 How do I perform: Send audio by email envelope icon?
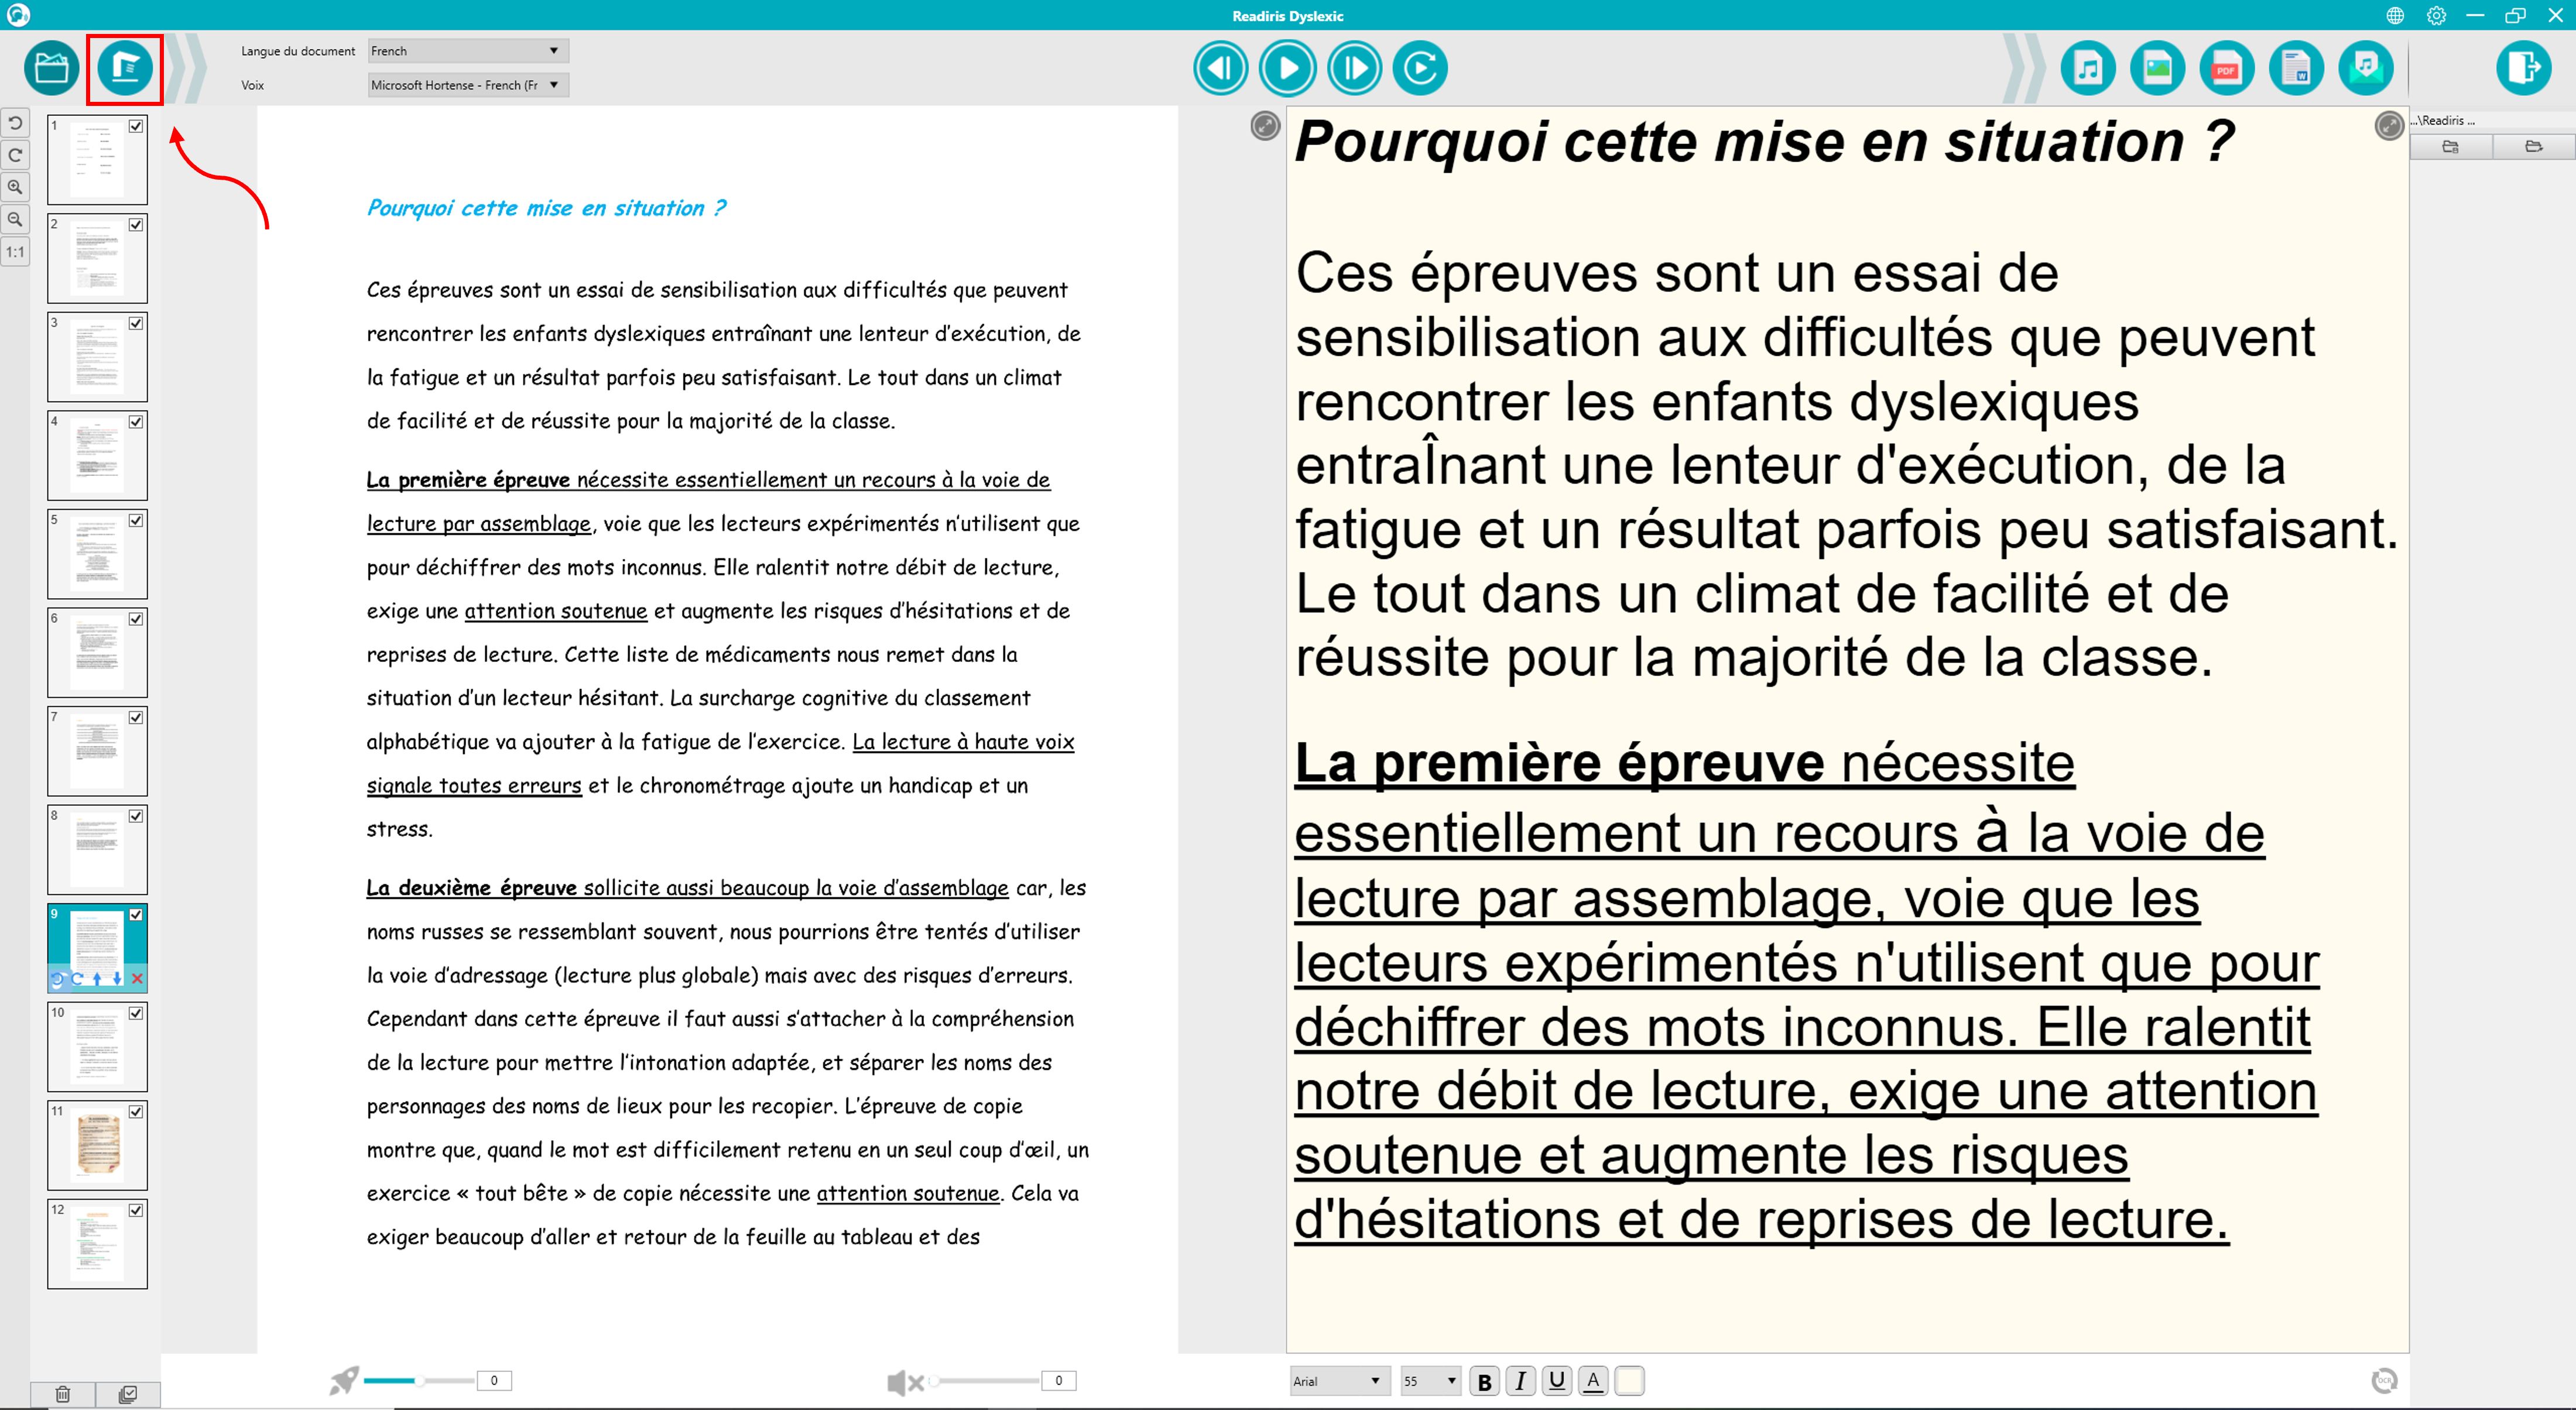(2365, 68)
